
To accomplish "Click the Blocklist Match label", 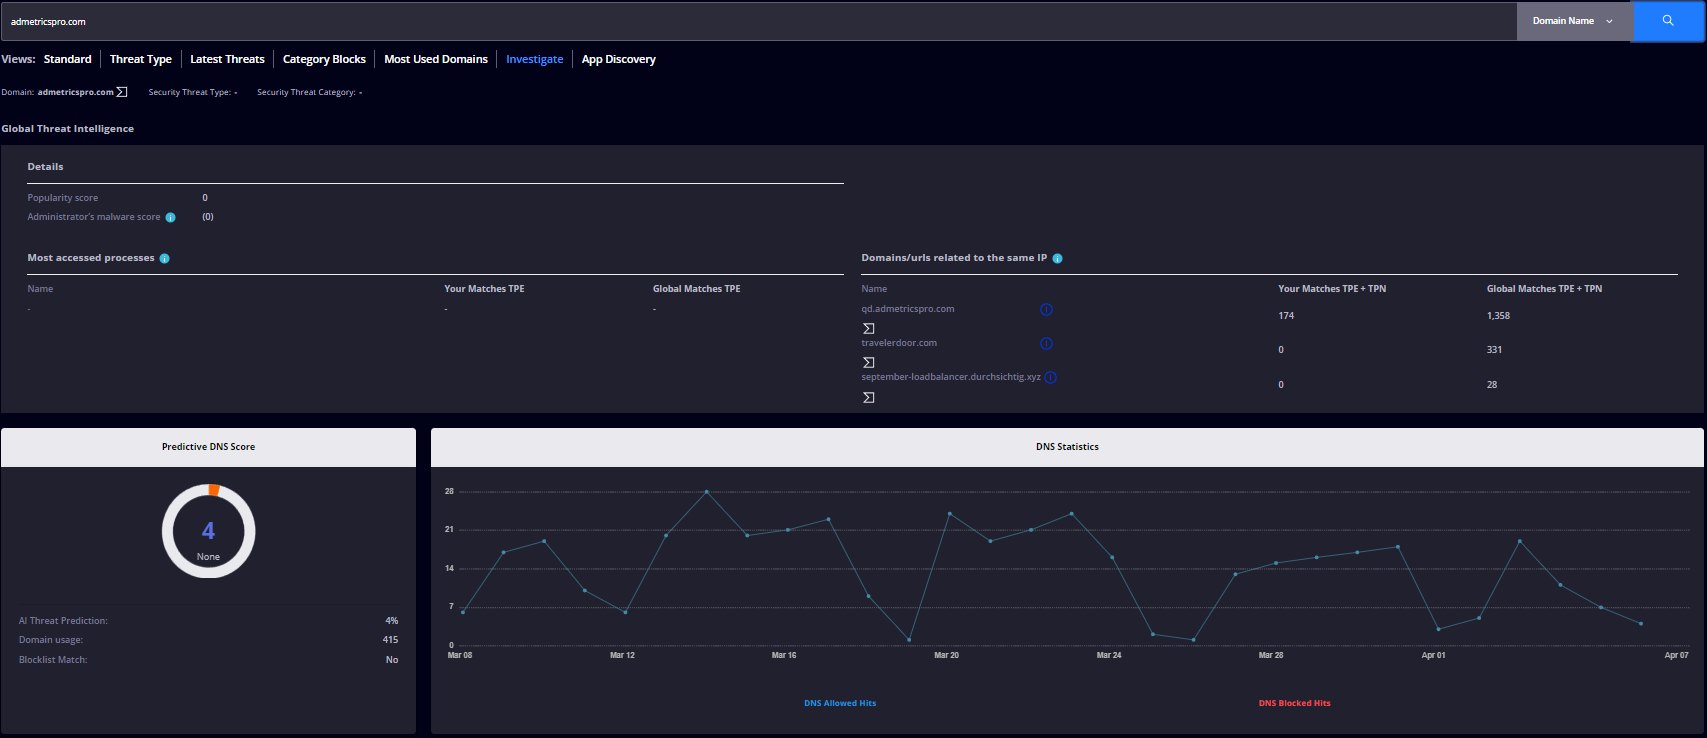I will pos(53,660).
